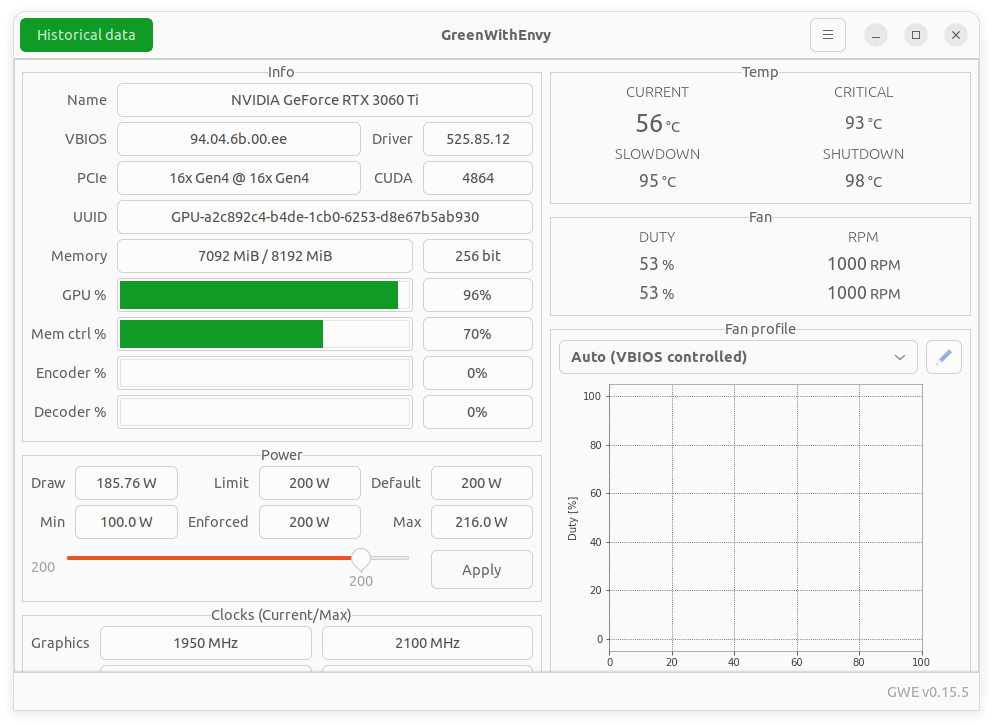Click the Decoder 0% value box
The image size is (993, 726).
point(478,412)
